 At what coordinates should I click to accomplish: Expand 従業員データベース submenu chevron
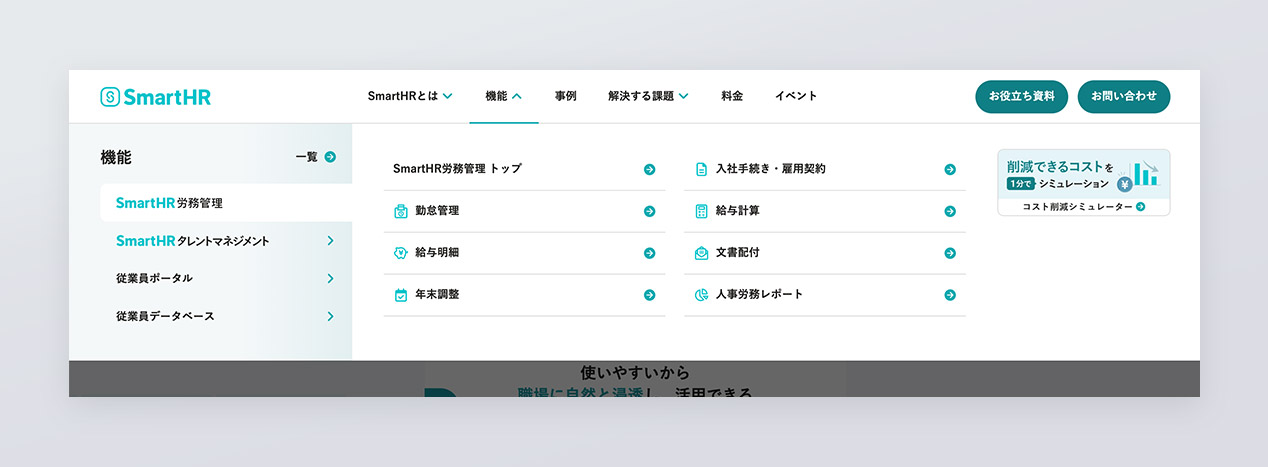click(x=330, y=316)
